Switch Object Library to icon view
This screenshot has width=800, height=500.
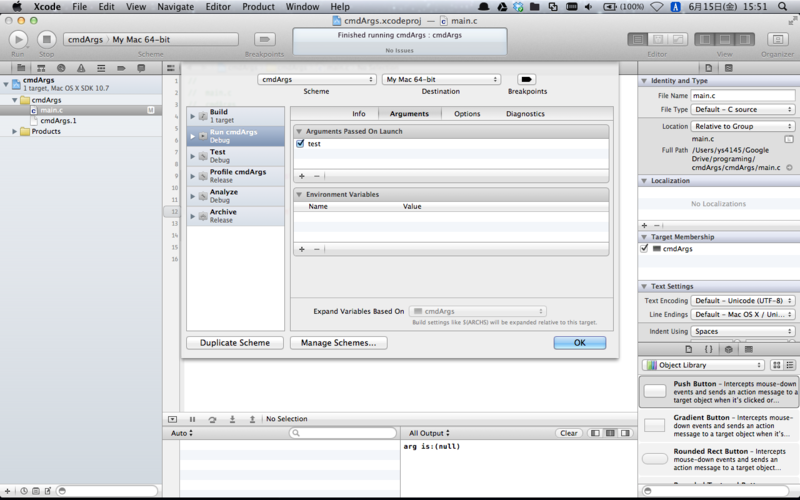pyautogui.click(x=776, y=365)
